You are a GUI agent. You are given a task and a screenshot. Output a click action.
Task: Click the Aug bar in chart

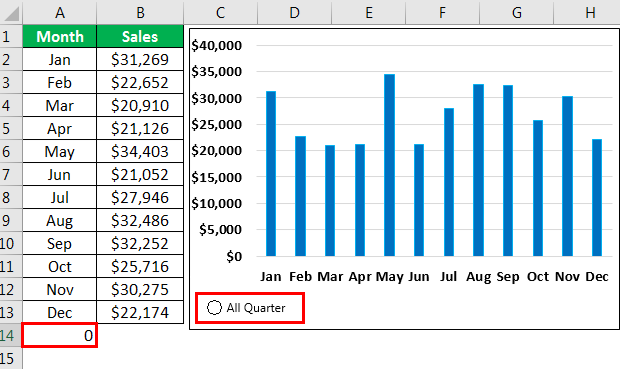(478, 170)
